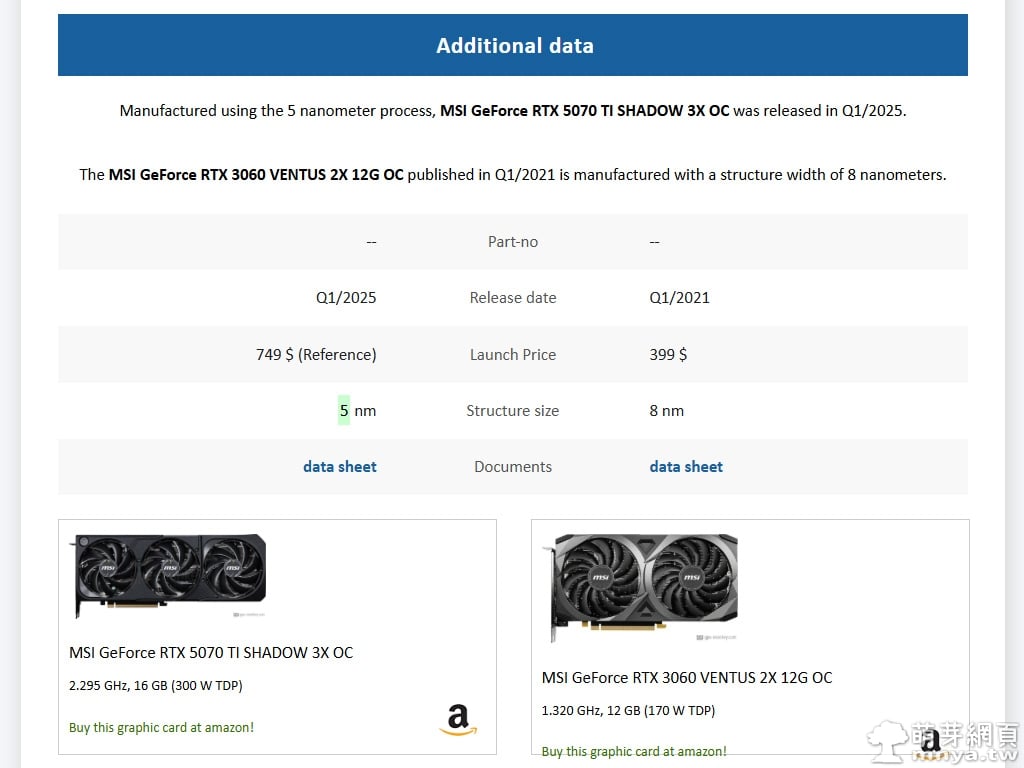The height and width of the screenshot is (768, 1024).
Task: Open MSI GeForce RTX 3060 VENTUS 2X 12G OC card title
Action: [x=687, y=678]
